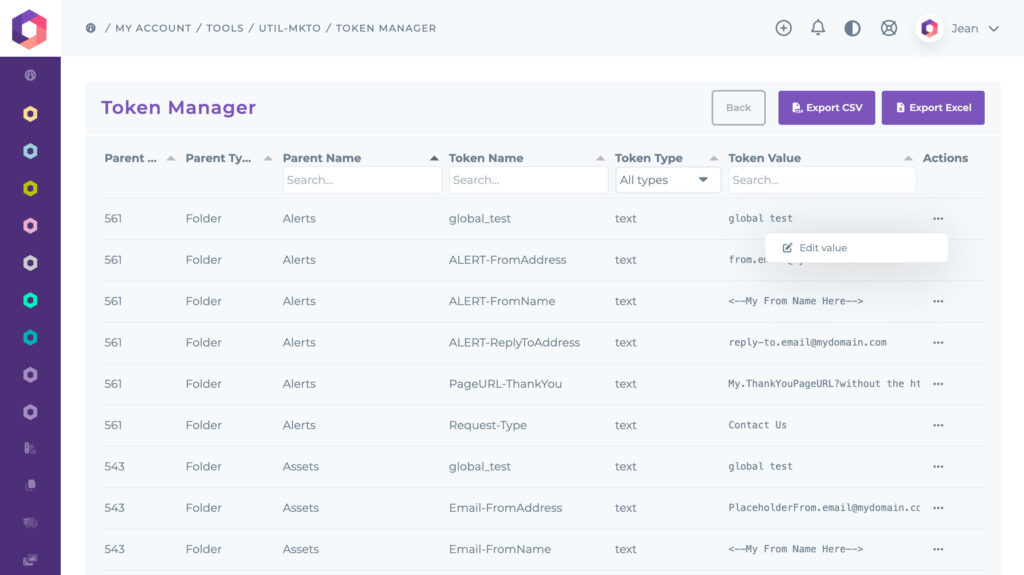Open actions menu for Request-Type row

[938, 425]
